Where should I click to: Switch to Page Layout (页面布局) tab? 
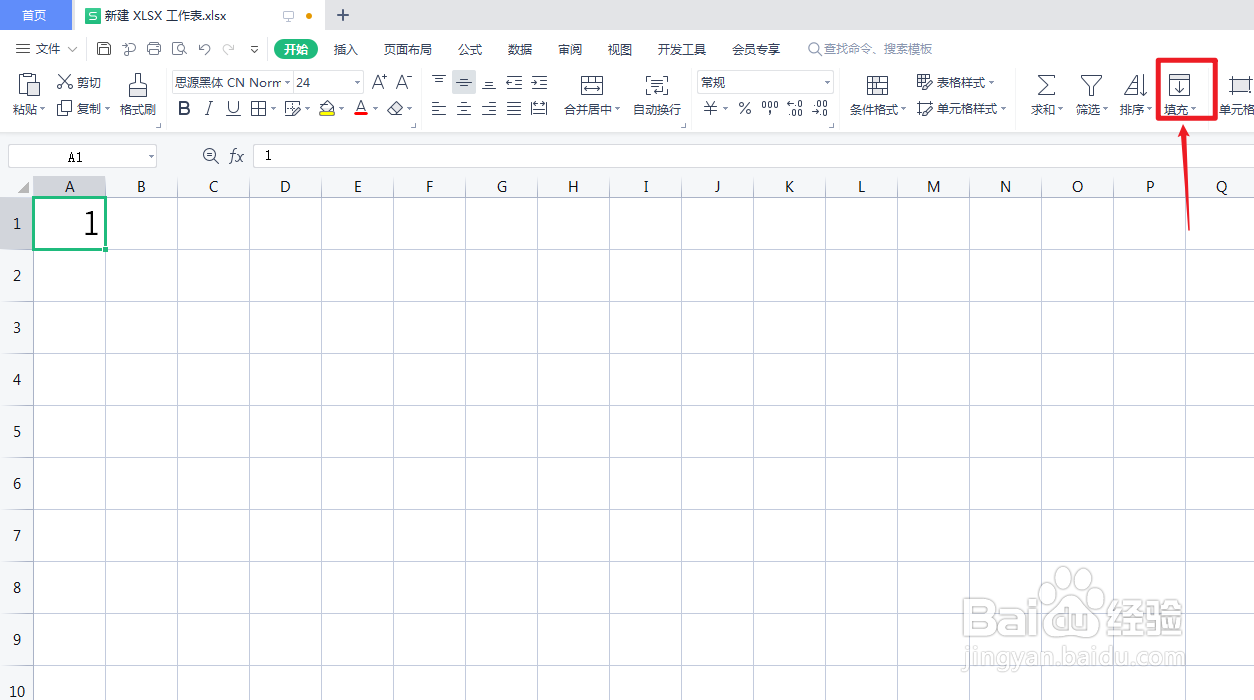point(408,49)
